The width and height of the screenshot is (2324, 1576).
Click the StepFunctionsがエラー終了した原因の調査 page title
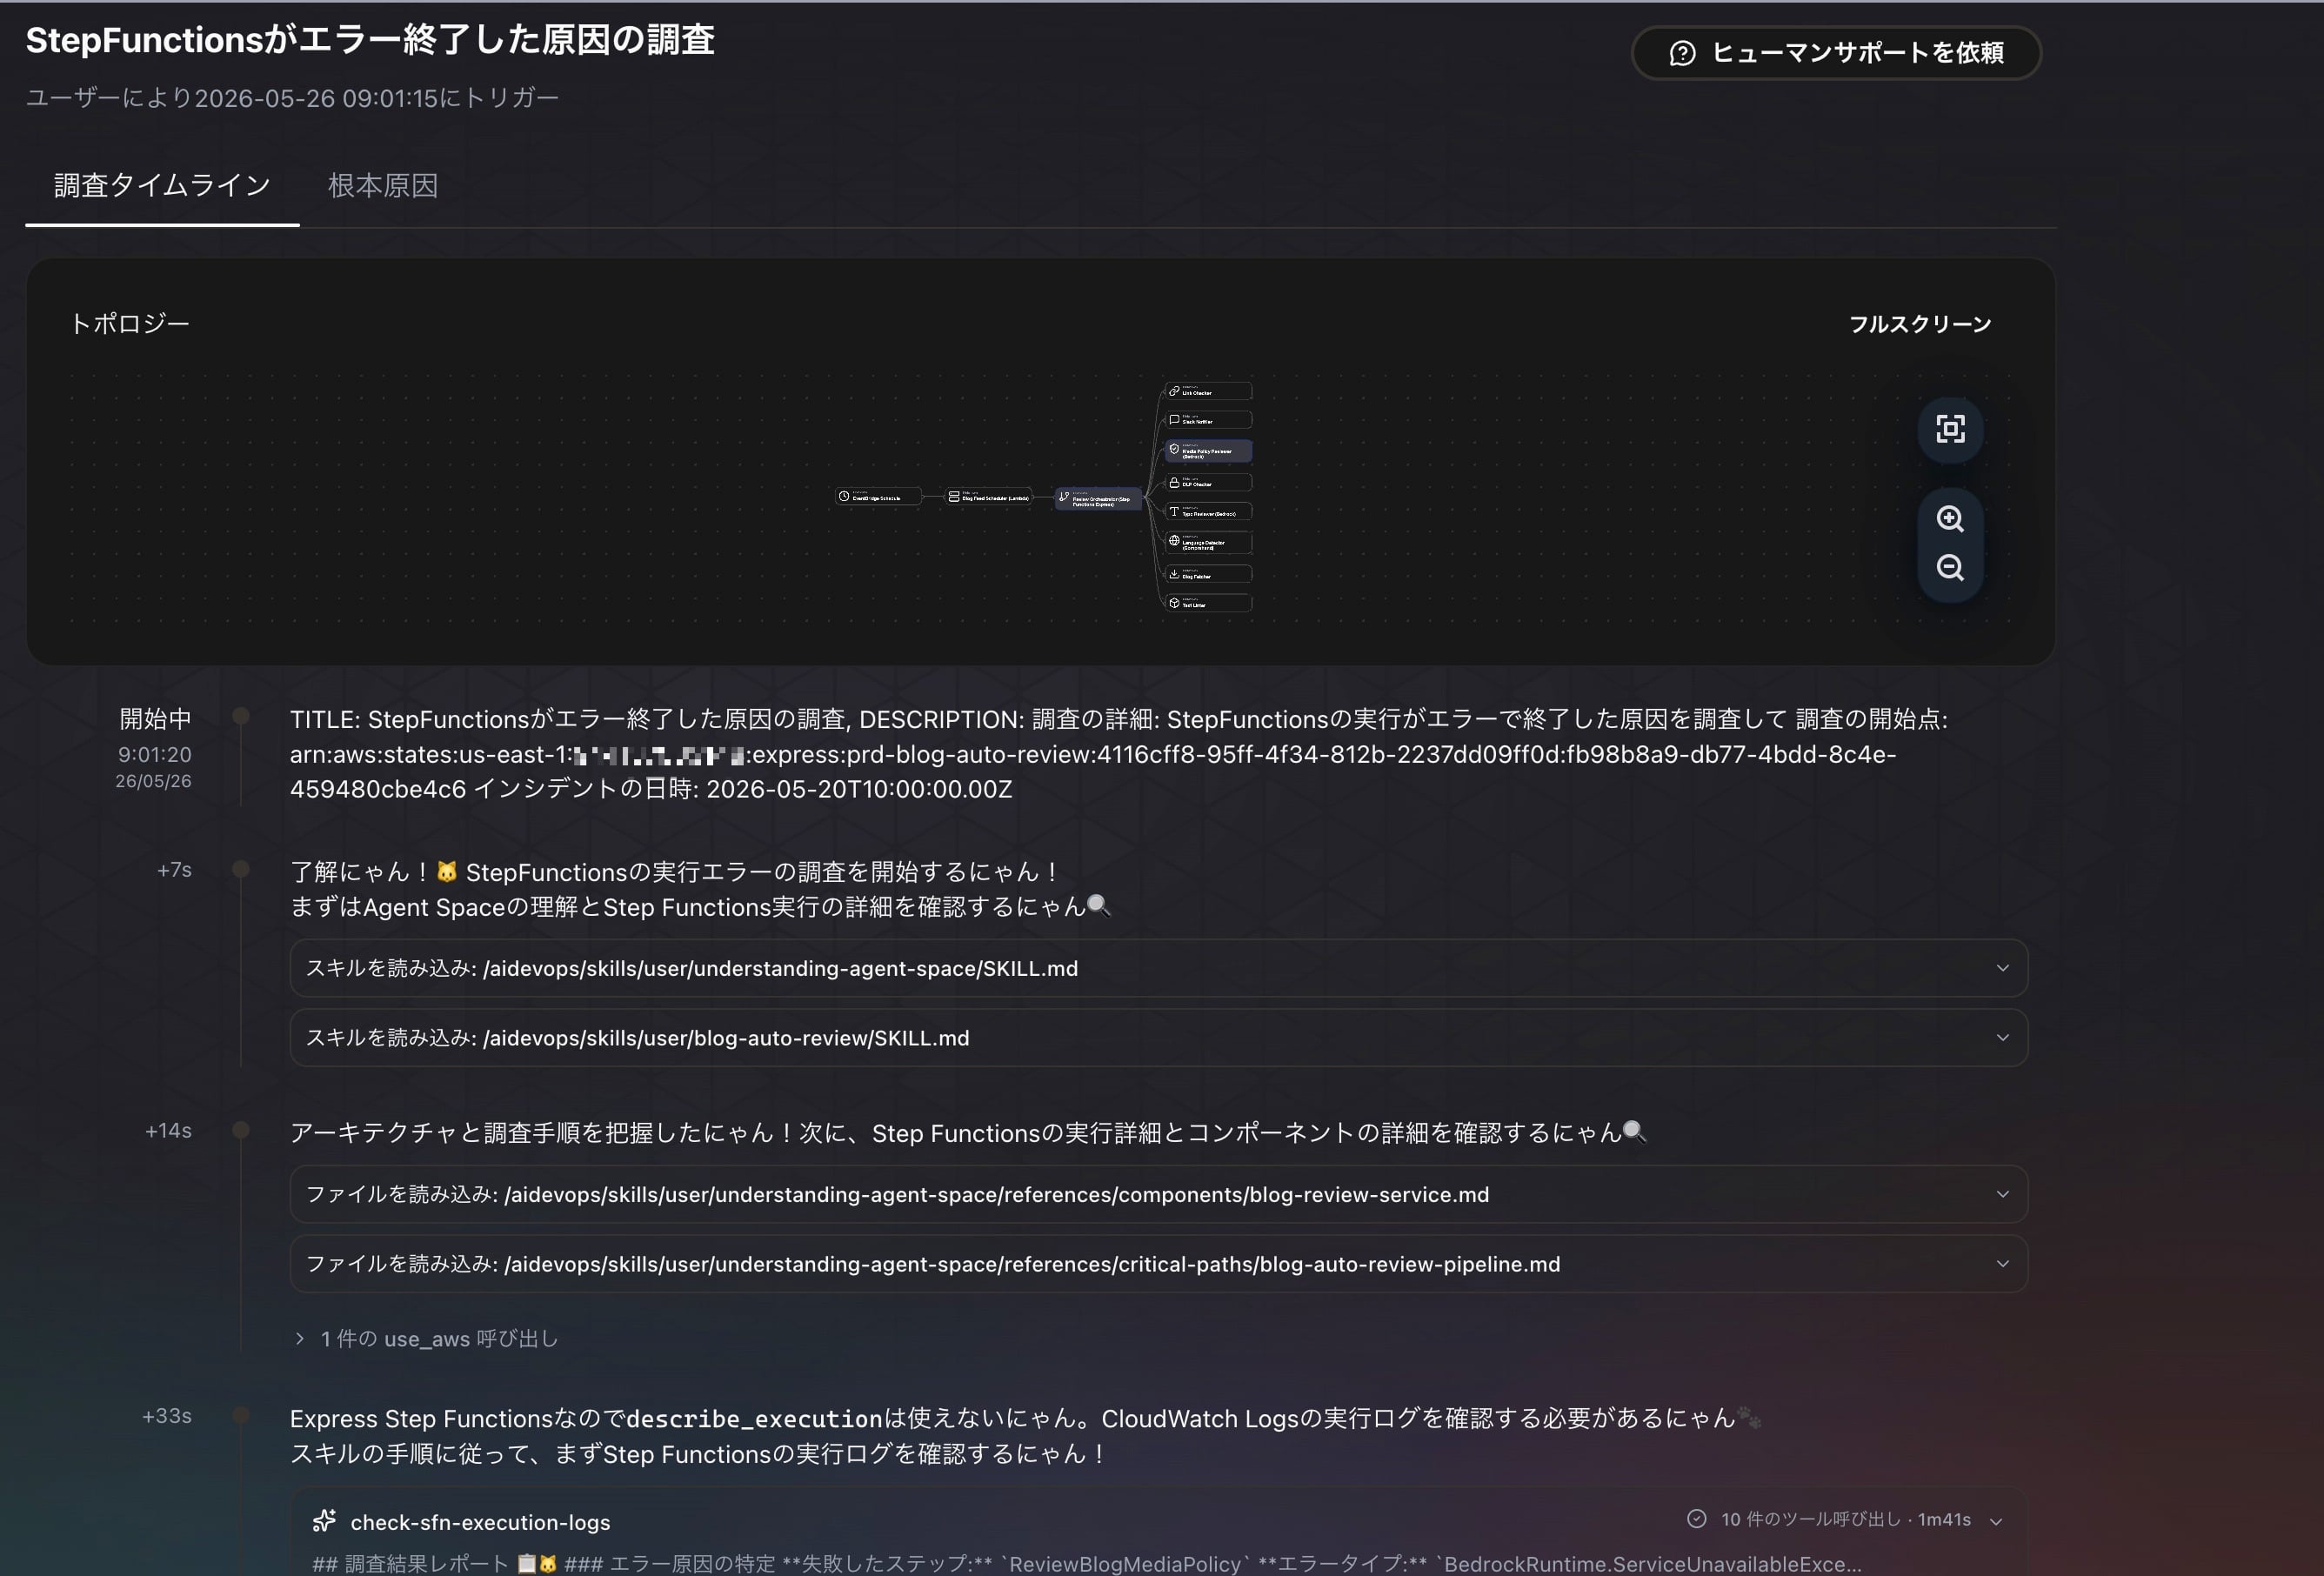pyautogui.click(x=370, y=40)
